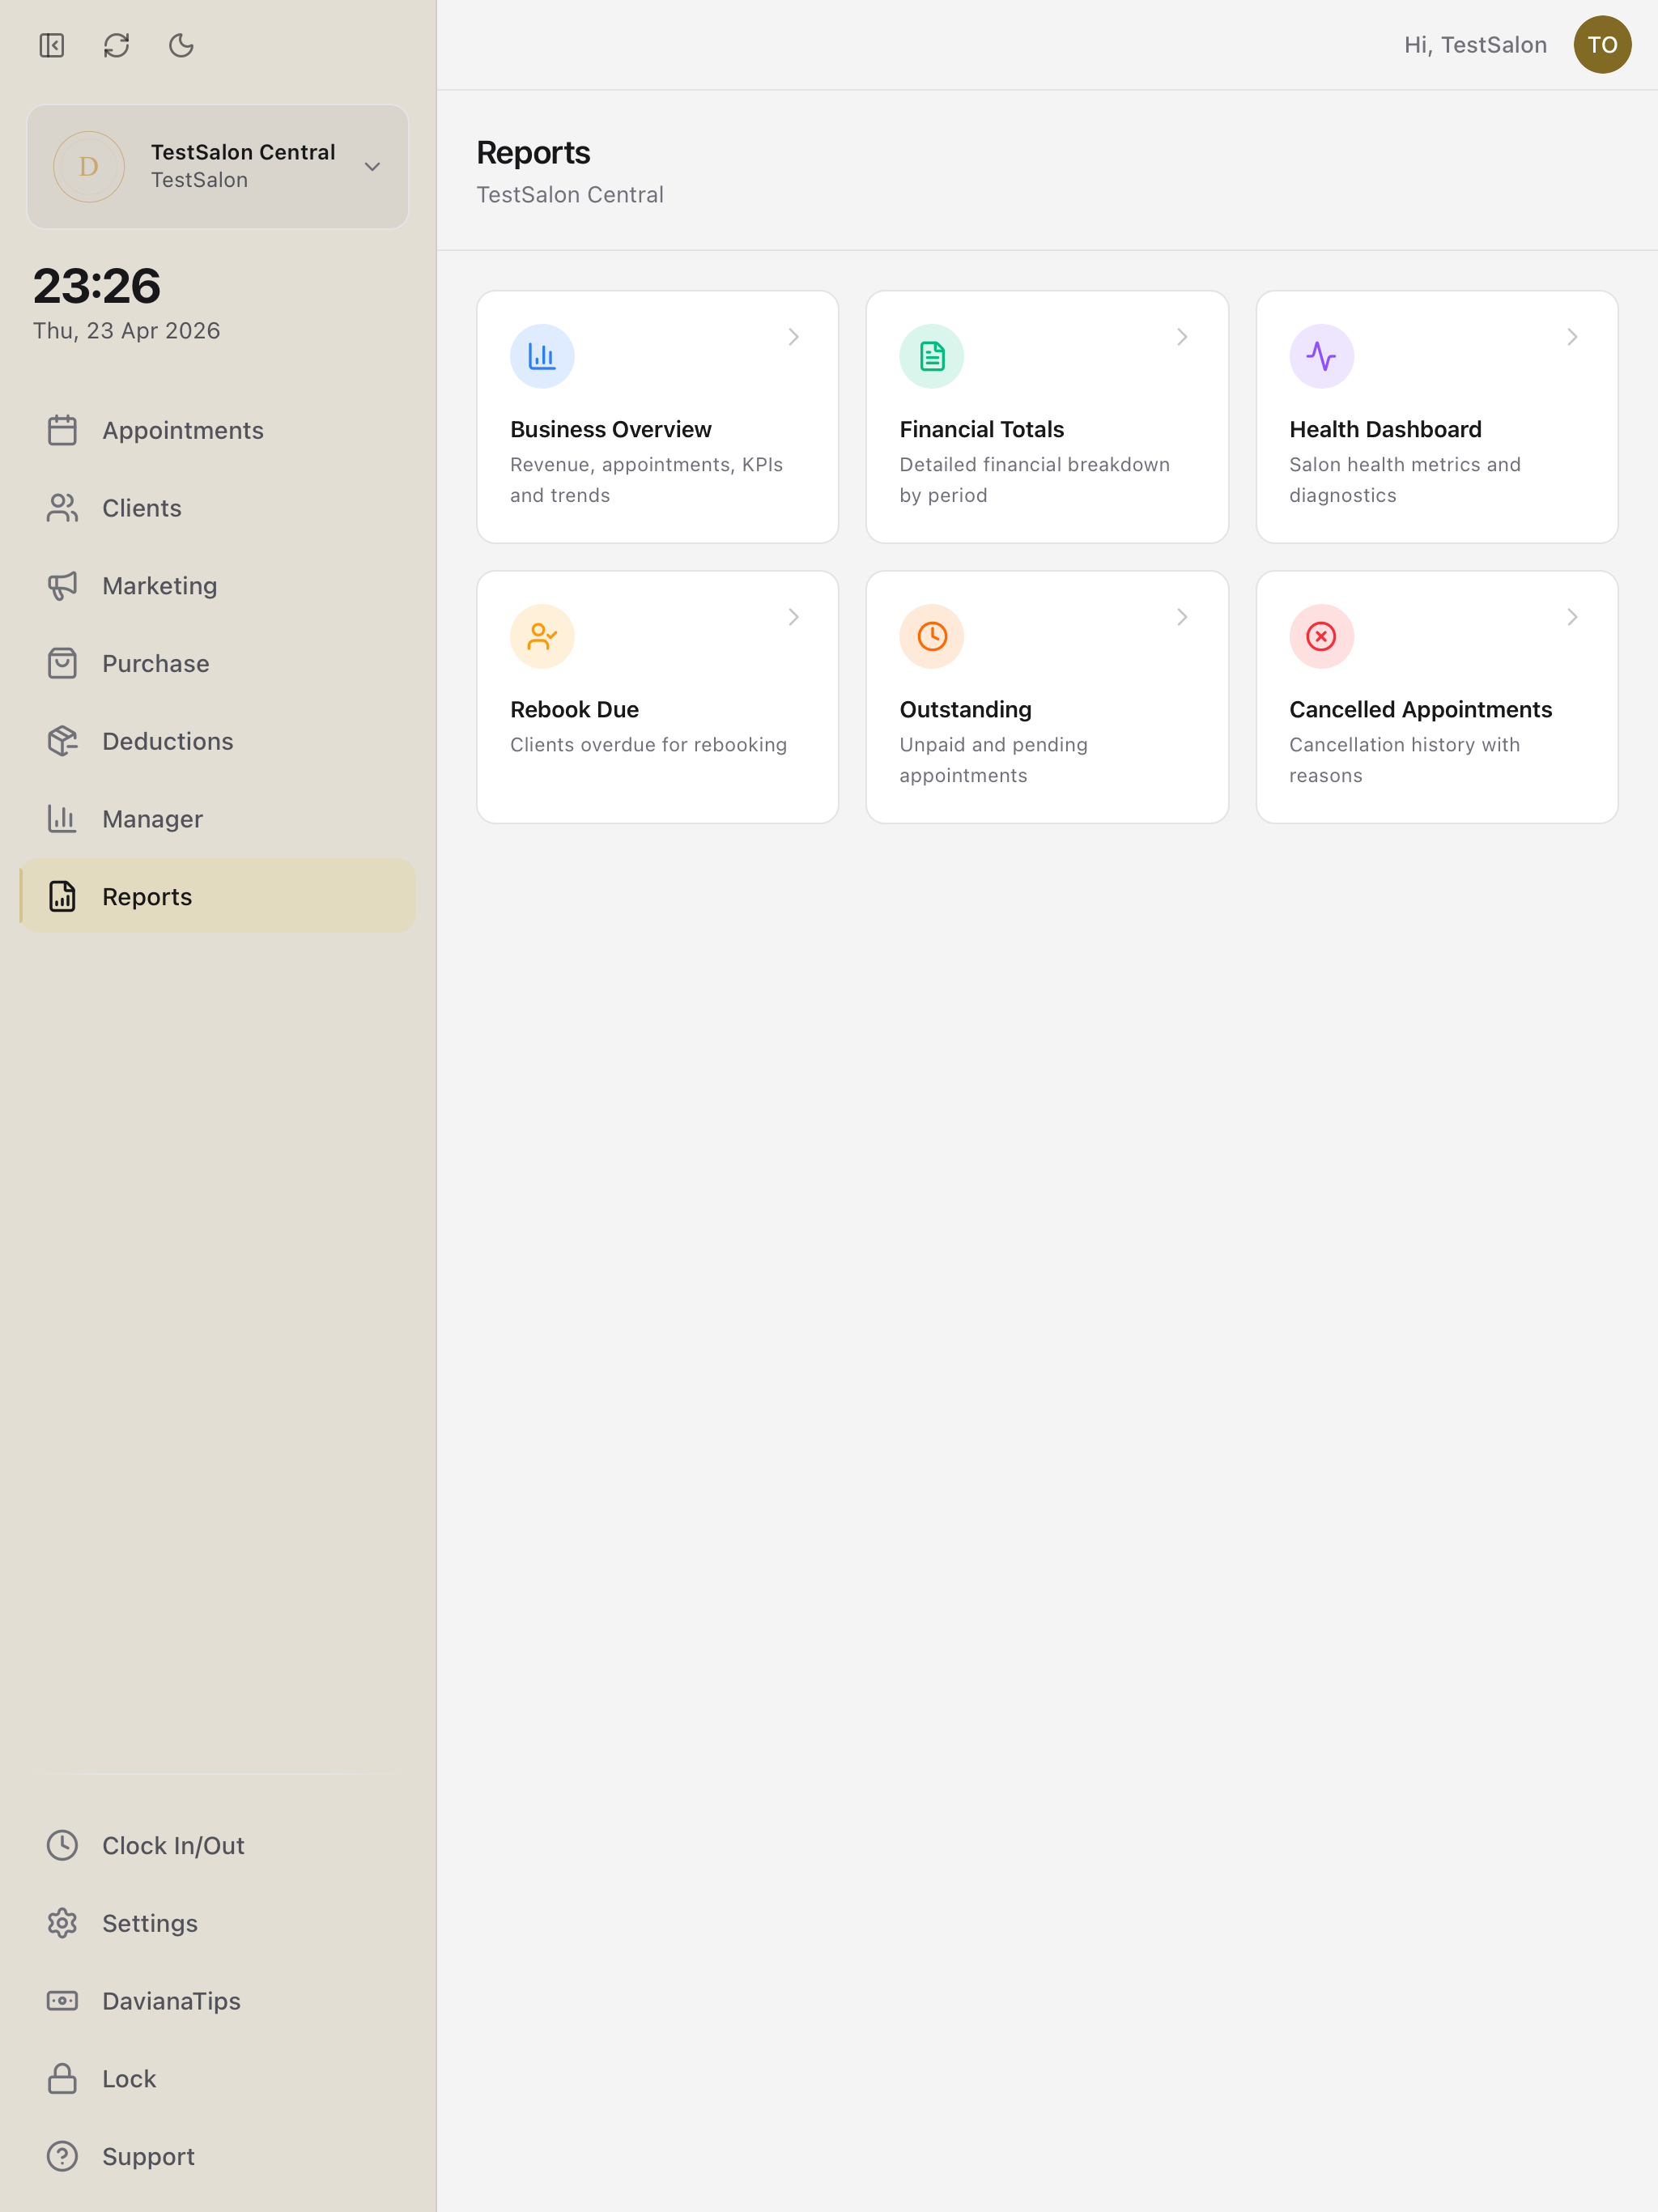Click the Hi, TestSalon greeting

(1475, 45)
